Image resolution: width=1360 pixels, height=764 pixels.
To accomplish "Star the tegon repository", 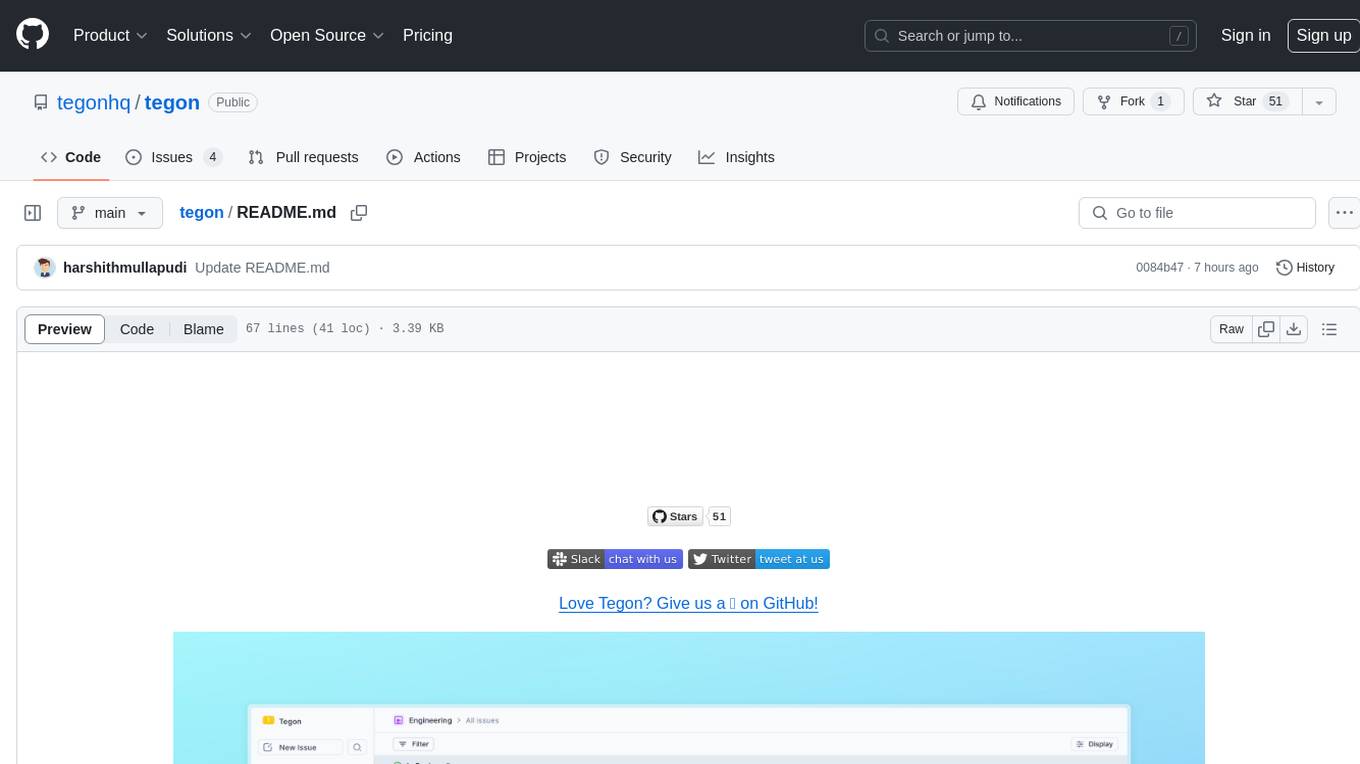I will (x=1247, y=102).
